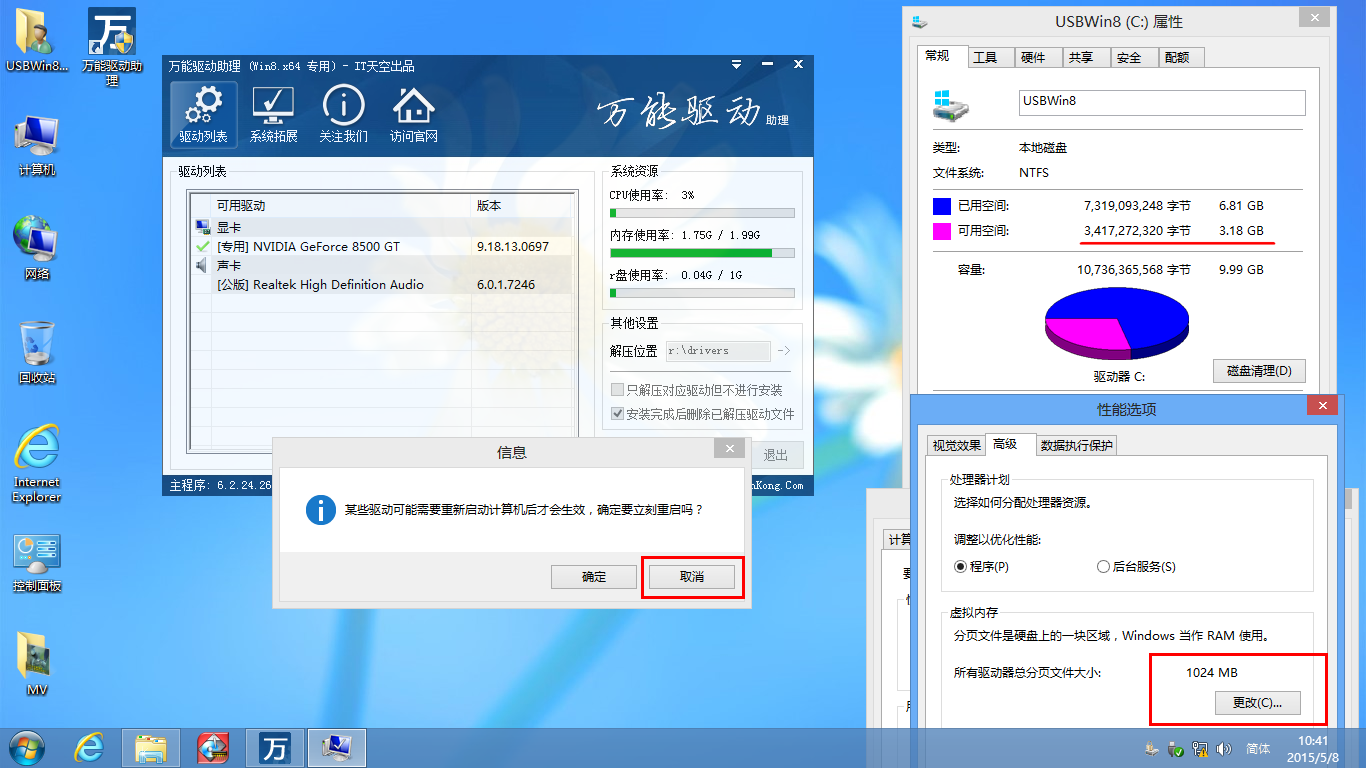The height and width of the screenshot is (768, 1366).
Task: Click the red taskbar icon beside File Explorer
Action: coord(213,748)
